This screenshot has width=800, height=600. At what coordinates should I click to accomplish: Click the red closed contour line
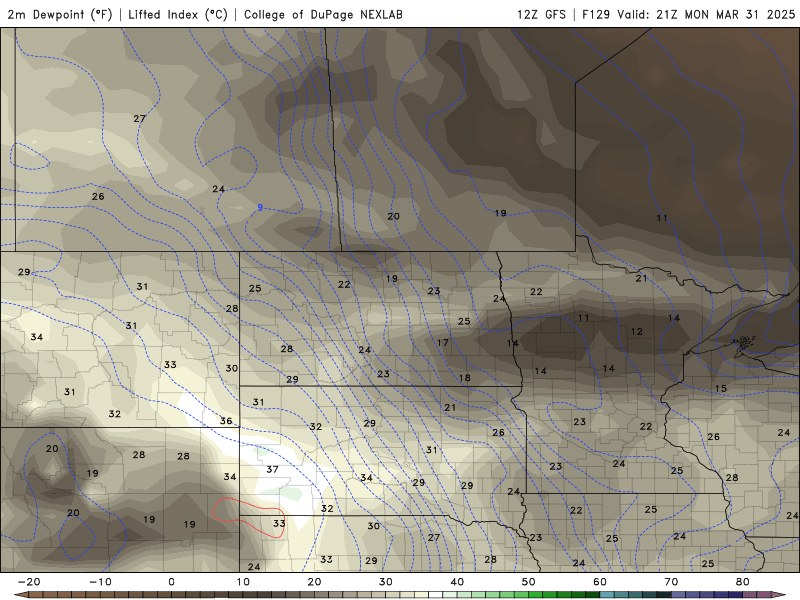248,516
